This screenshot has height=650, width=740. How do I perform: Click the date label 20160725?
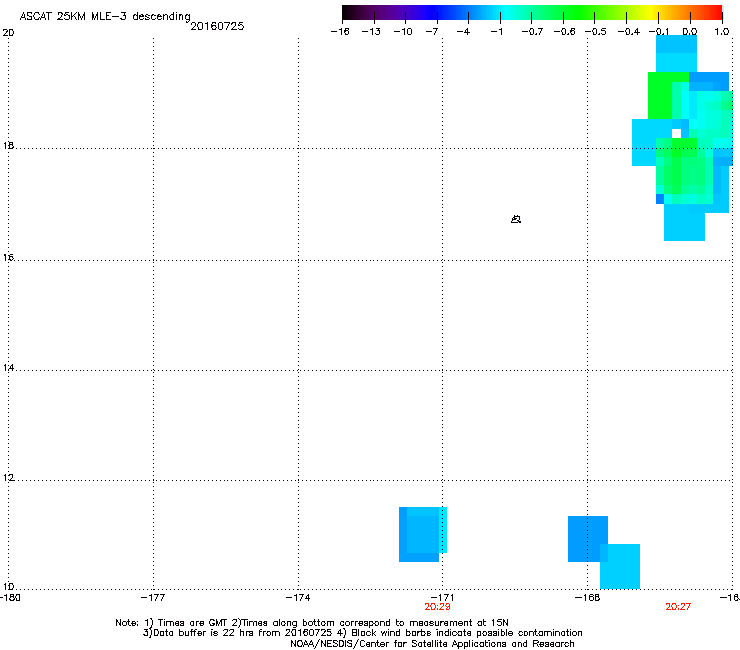tap(217, 26)
